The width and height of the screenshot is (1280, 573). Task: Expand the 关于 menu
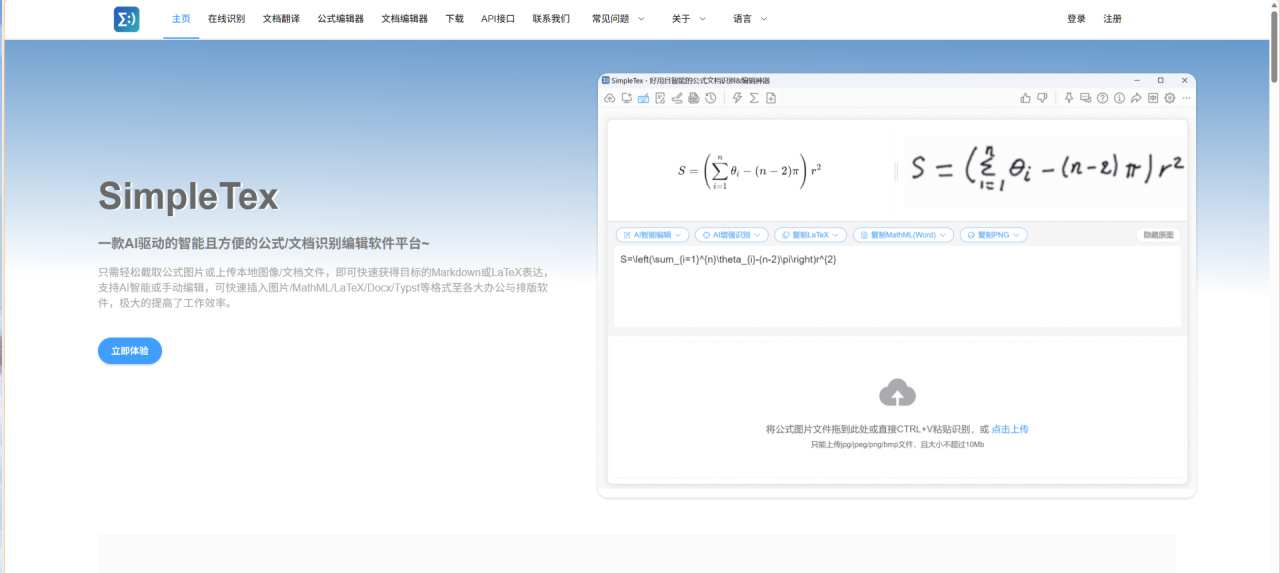[x=689, y=19]
